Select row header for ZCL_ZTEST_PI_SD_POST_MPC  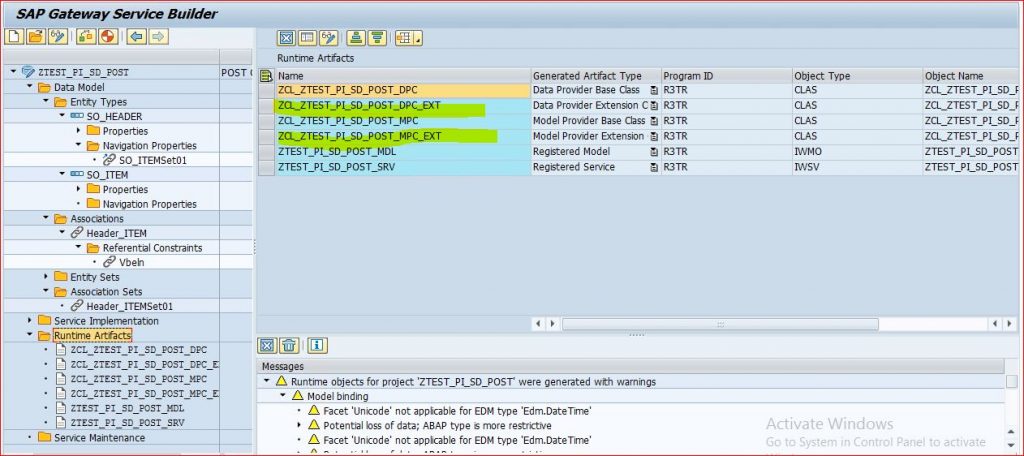pos(266,122)
